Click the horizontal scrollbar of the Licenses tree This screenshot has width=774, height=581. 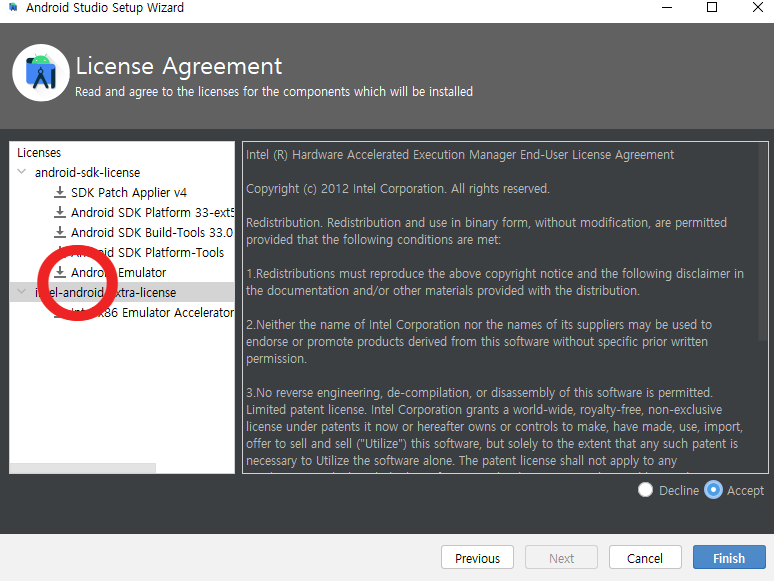click(x=82, y=467)
